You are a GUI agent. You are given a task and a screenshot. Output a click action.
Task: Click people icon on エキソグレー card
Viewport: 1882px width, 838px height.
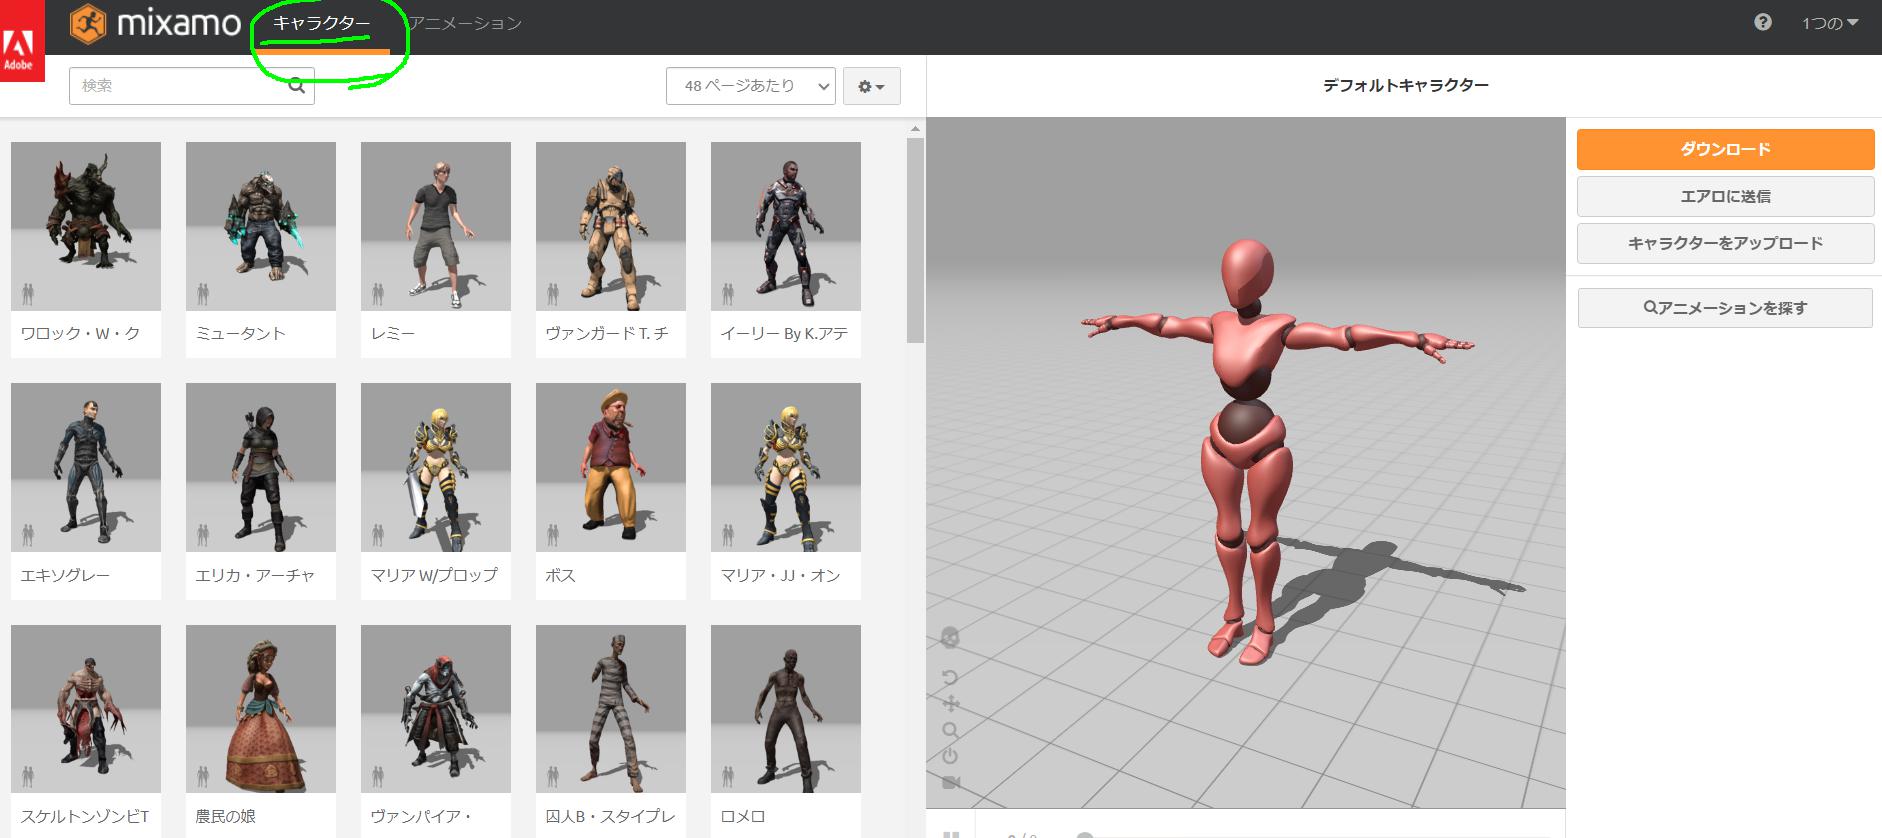tap(28, 535)
